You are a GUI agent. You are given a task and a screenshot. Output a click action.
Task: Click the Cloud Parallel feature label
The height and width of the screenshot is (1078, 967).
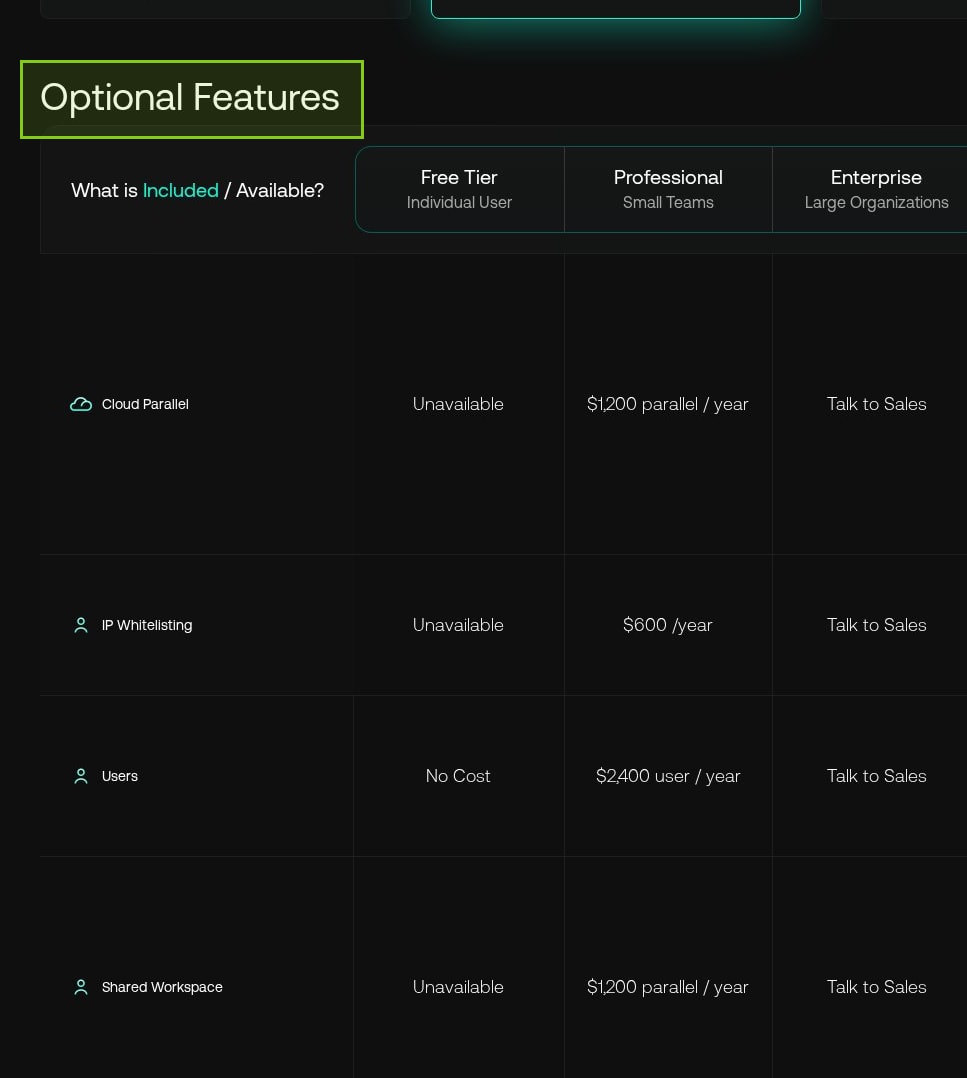145,404
